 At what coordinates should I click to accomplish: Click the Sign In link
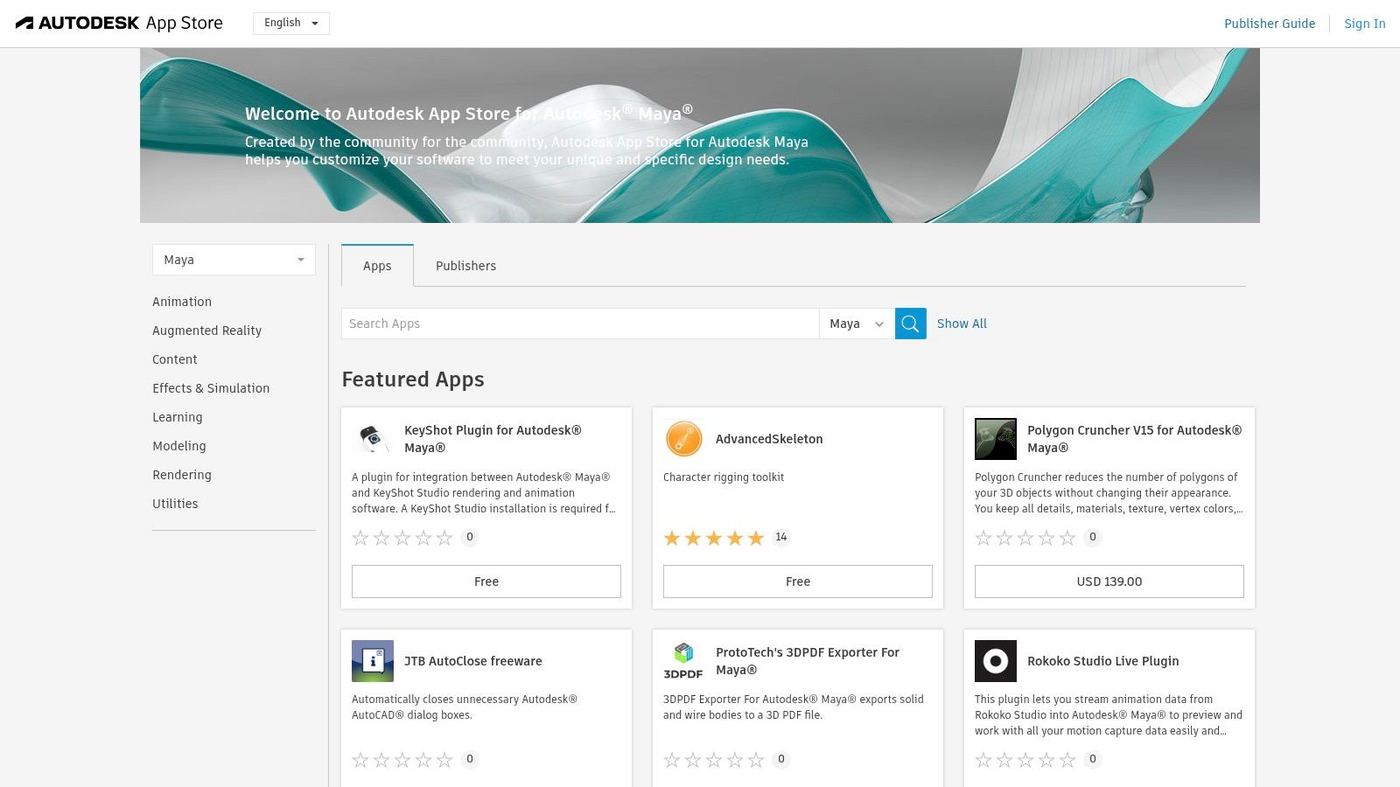click(x=1365, y=24)
